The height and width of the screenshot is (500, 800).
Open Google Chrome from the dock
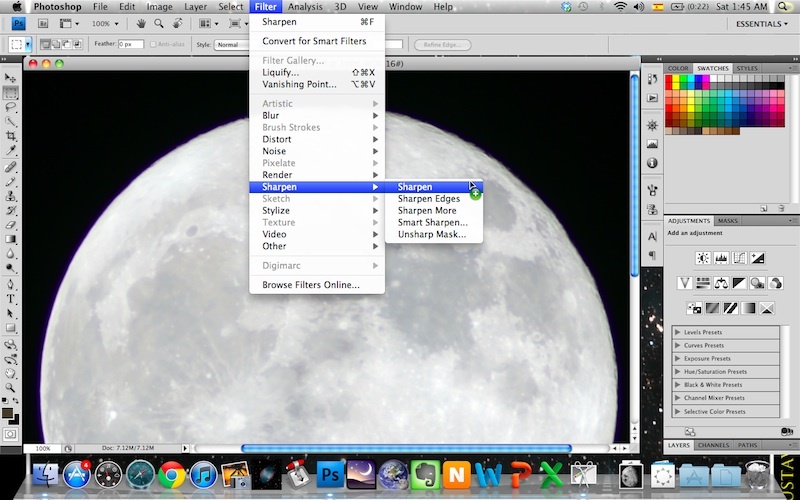point(171,474)
